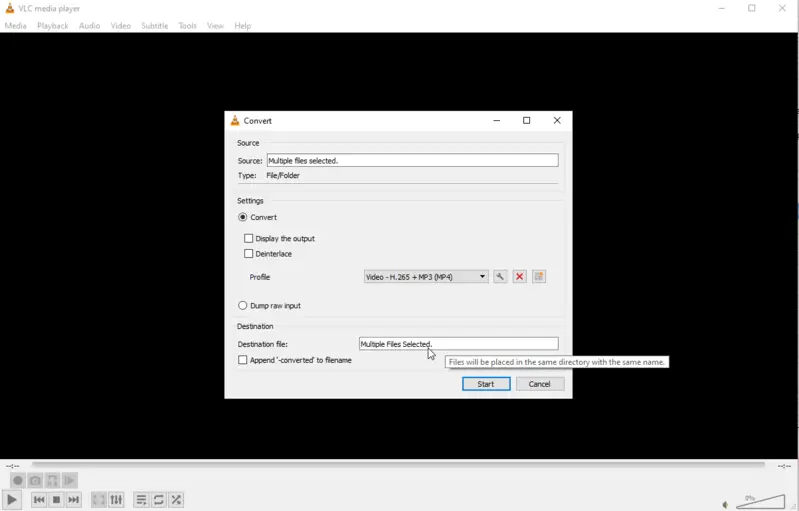The image size is (799, 511).
Task: Click the Previous media button
Action: [x=39, y=500]
